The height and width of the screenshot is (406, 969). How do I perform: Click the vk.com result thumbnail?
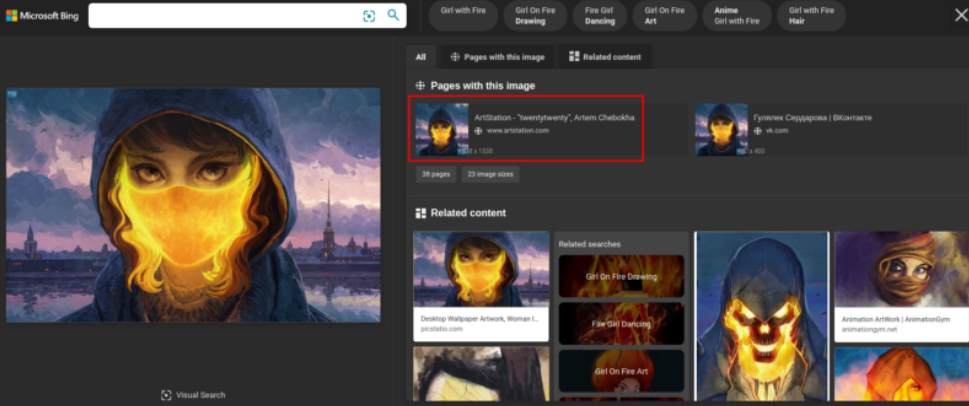721,129
